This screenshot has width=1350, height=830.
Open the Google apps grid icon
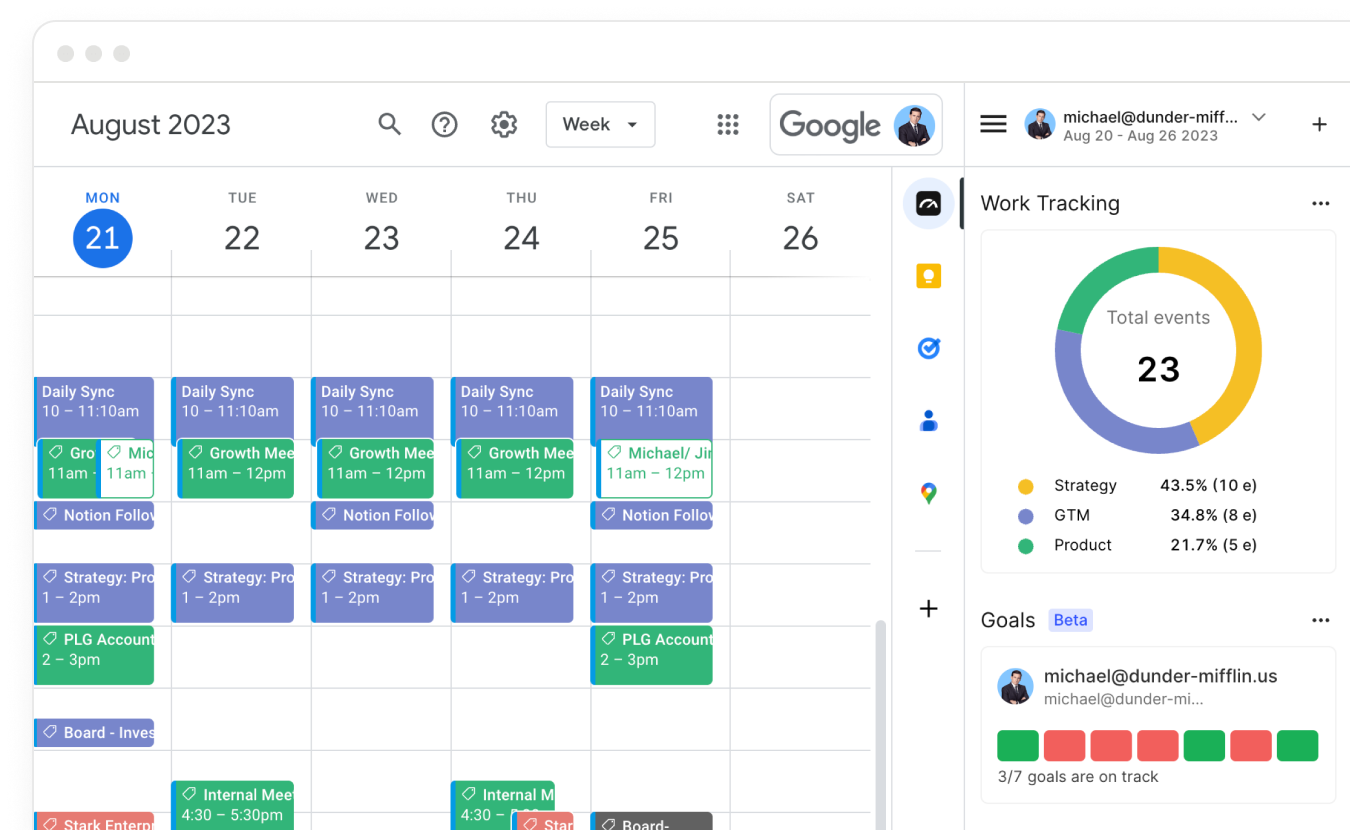click(x=727, y=124)
